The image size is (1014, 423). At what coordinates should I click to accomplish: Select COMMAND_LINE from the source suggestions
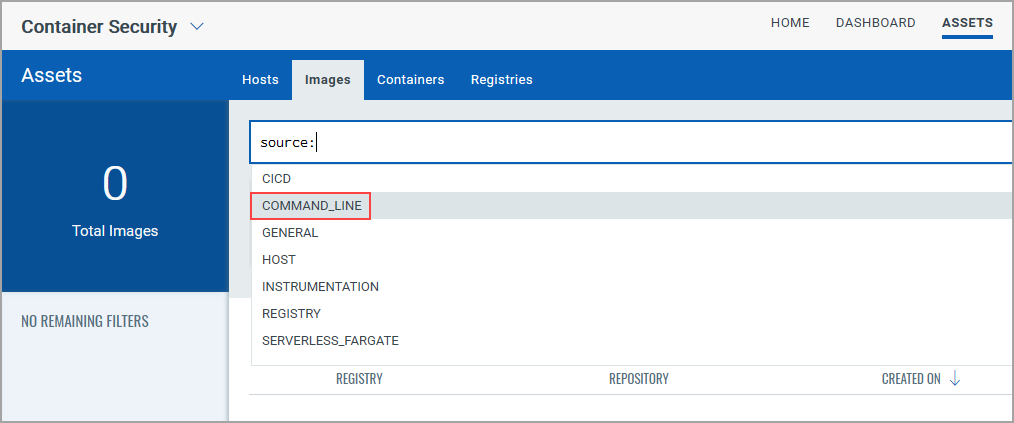[311, 206]
